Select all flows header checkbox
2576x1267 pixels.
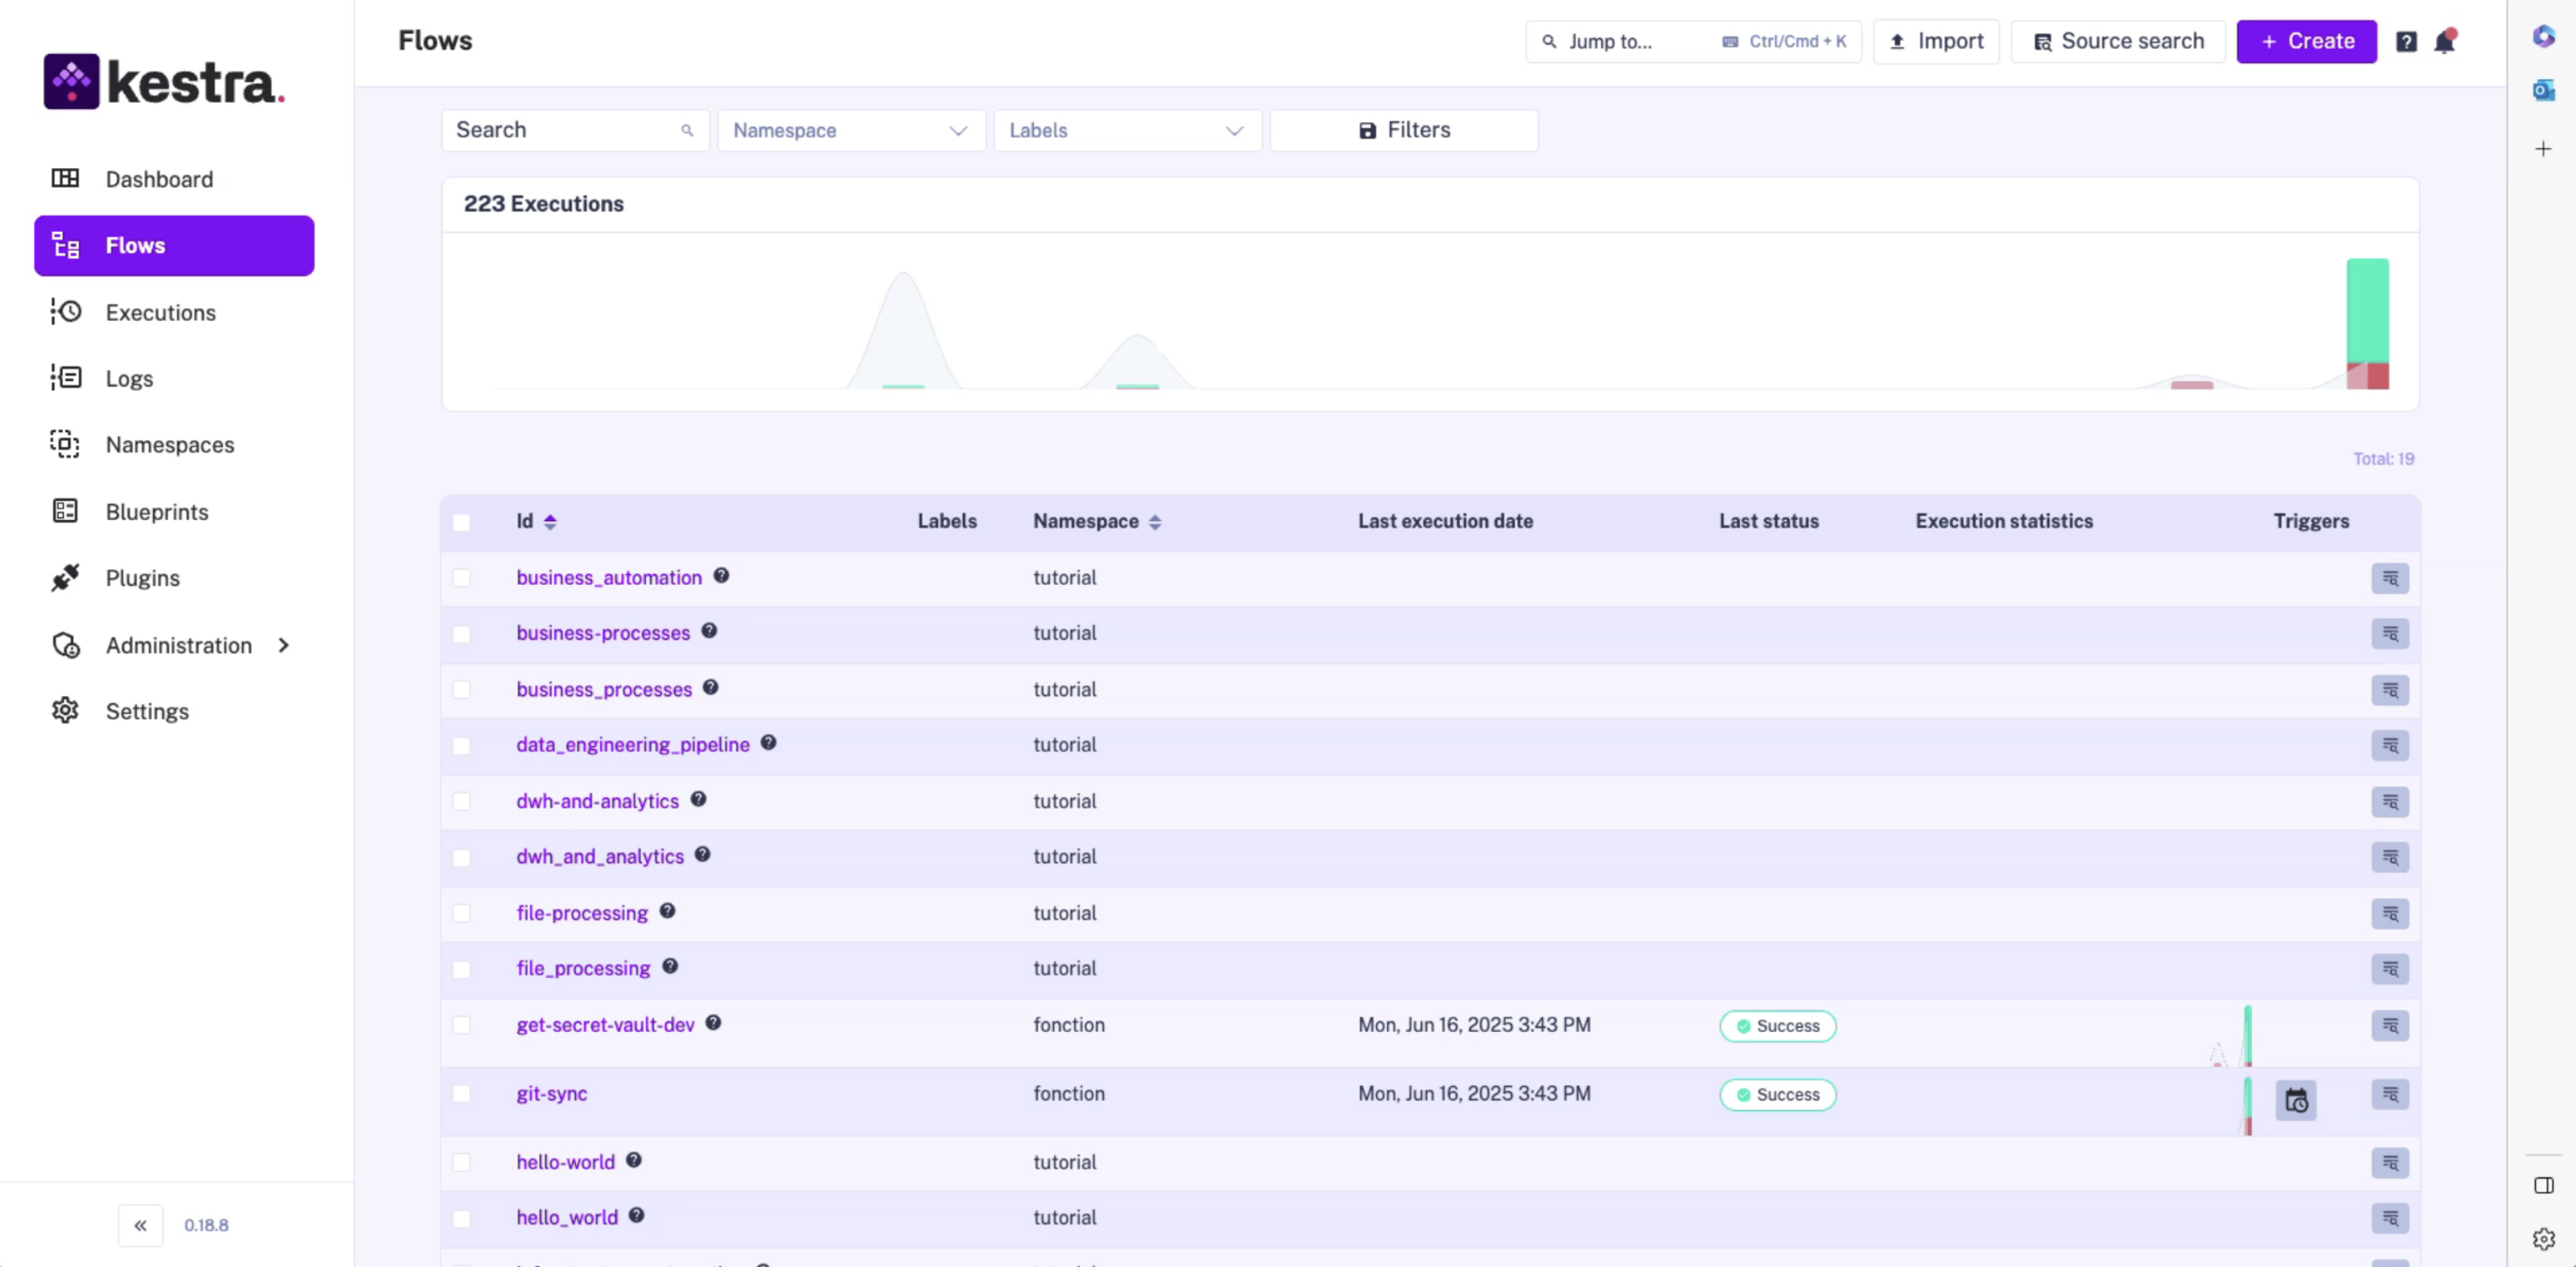pos(461,522)
